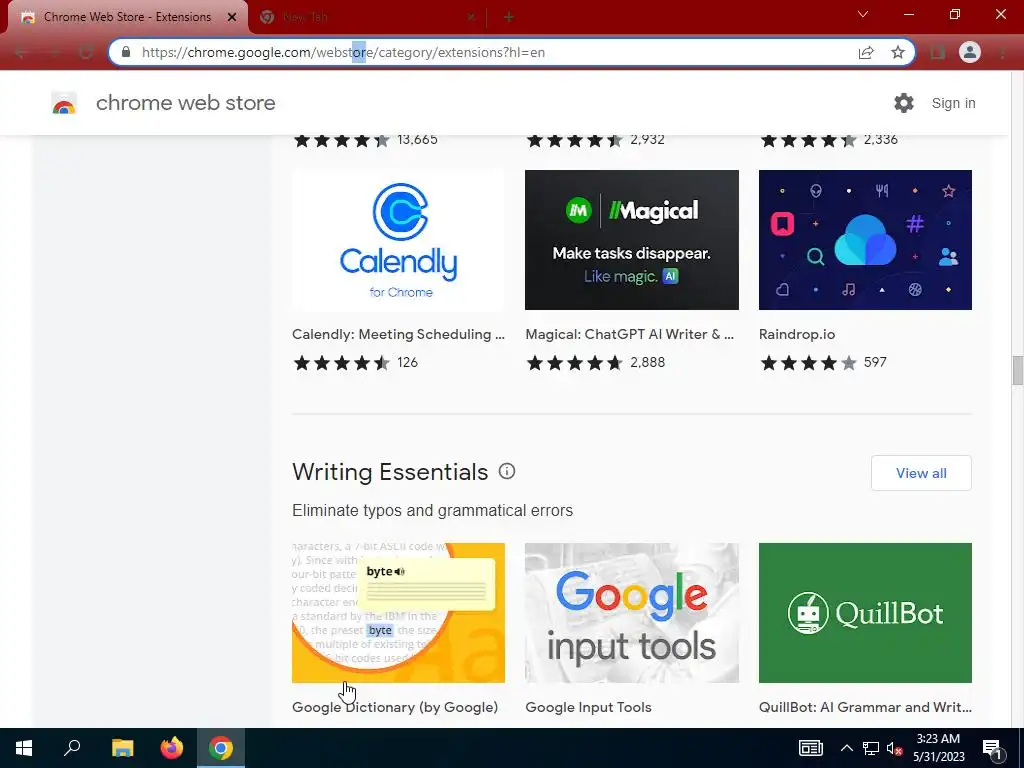Select the Chrome Web Store - Extensions tab
The width and height of the screenshot is (1024, 768).
tap(128, 17)
